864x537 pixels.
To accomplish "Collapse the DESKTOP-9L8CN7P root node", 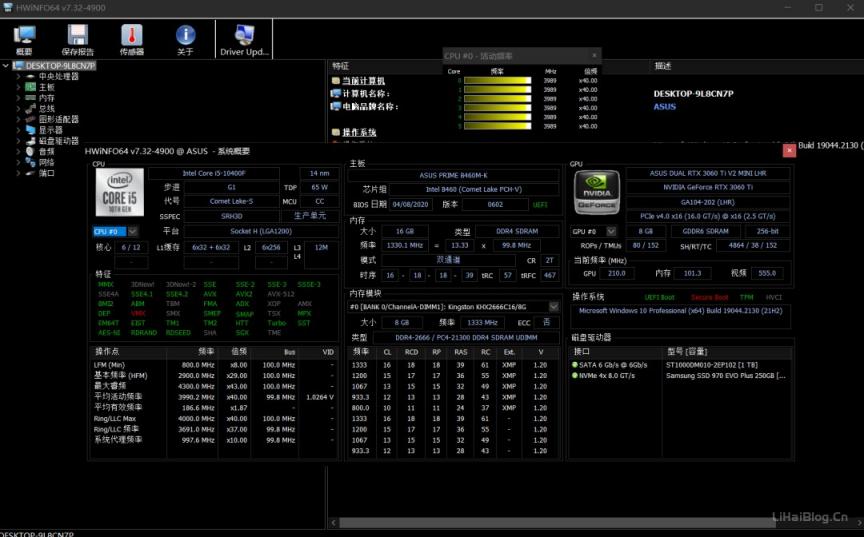I will tap(6, 66).
